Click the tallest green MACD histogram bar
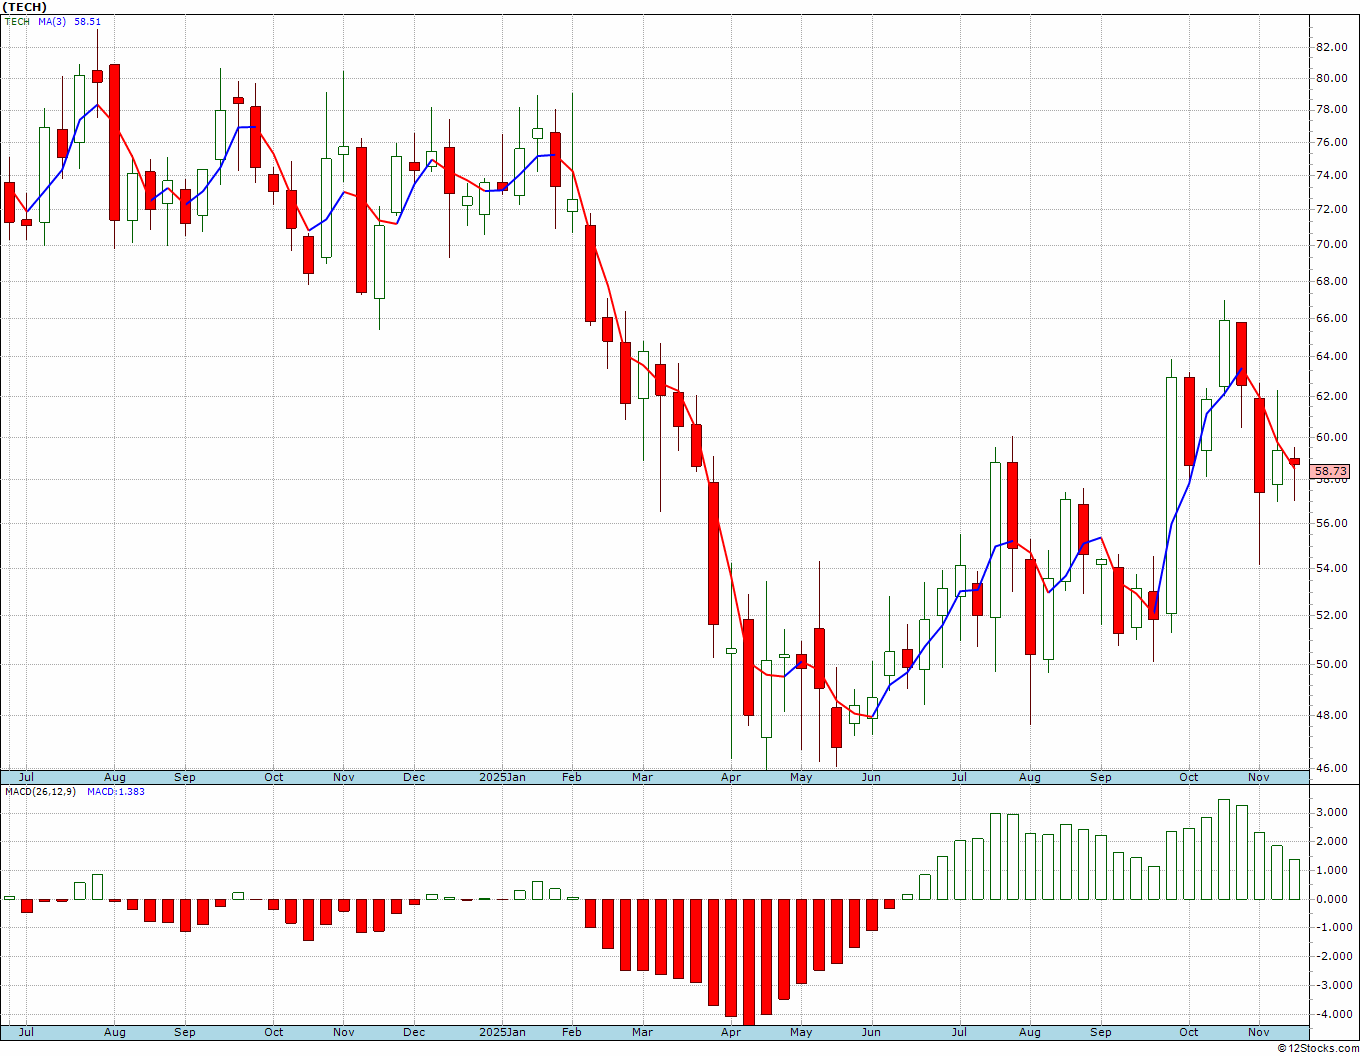The height and width of the screenshot is (1056, 1360). click(x=1224, y=849)
